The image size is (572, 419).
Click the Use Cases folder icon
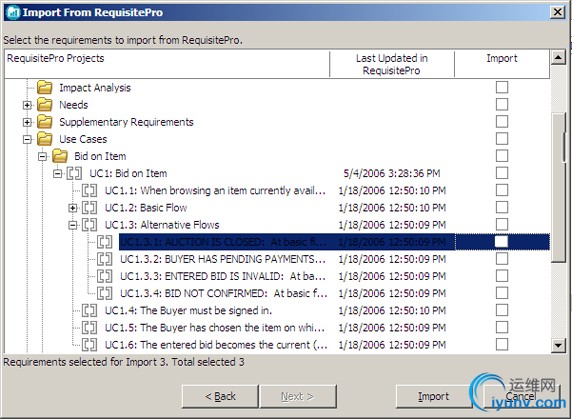45,139
